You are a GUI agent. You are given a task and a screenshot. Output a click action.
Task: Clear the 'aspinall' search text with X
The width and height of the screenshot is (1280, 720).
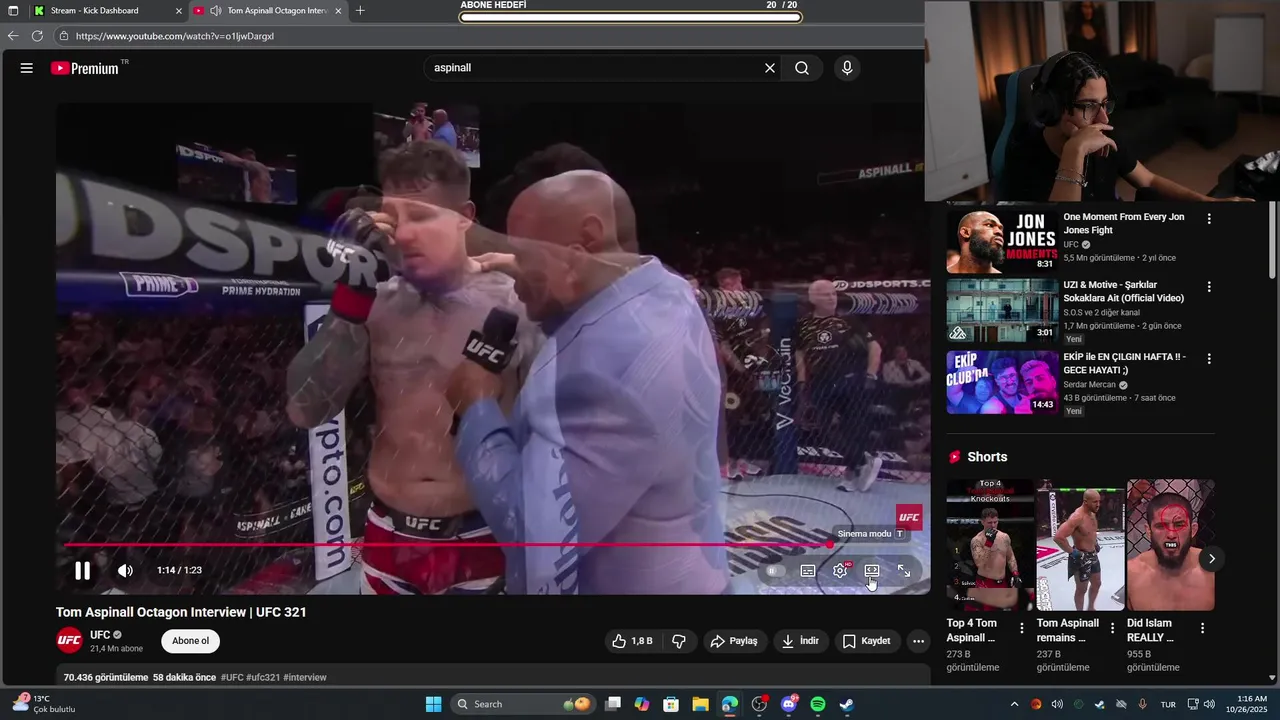(770, 68)
